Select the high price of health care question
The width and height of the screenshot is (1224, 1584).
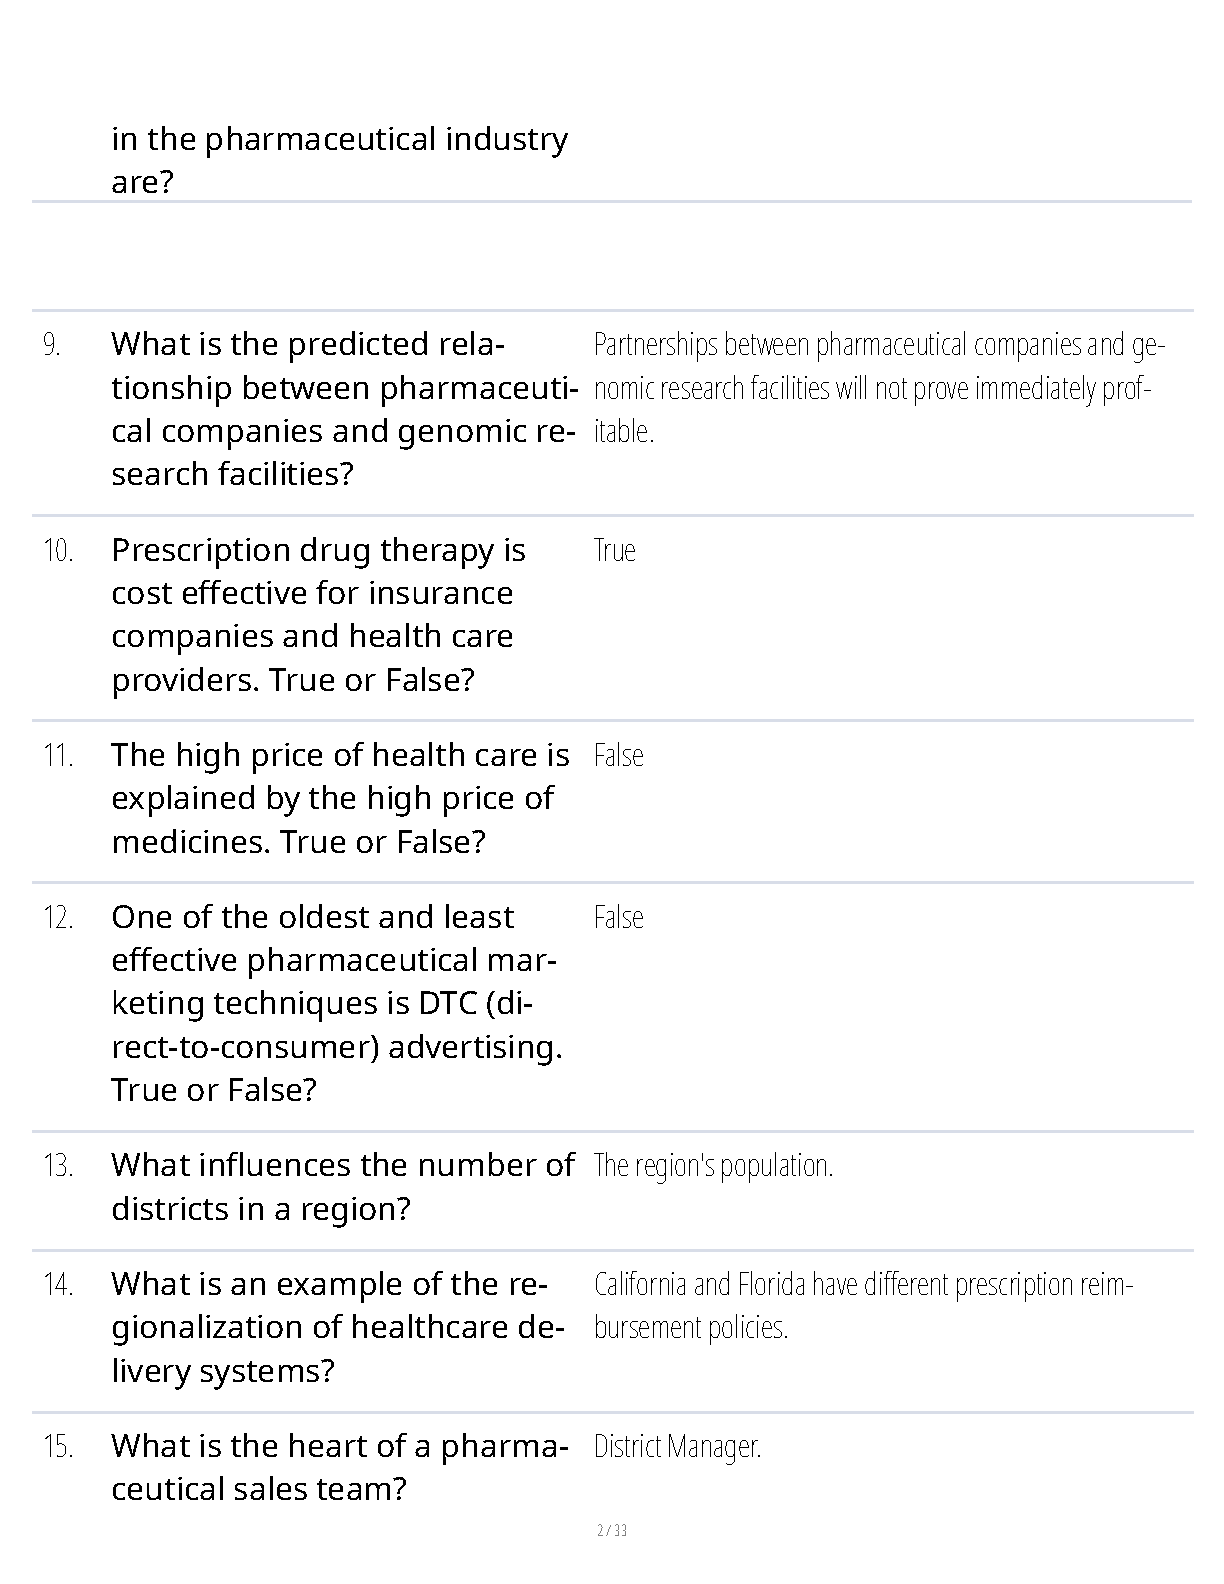pyautogui.click(x=340, y=798)
